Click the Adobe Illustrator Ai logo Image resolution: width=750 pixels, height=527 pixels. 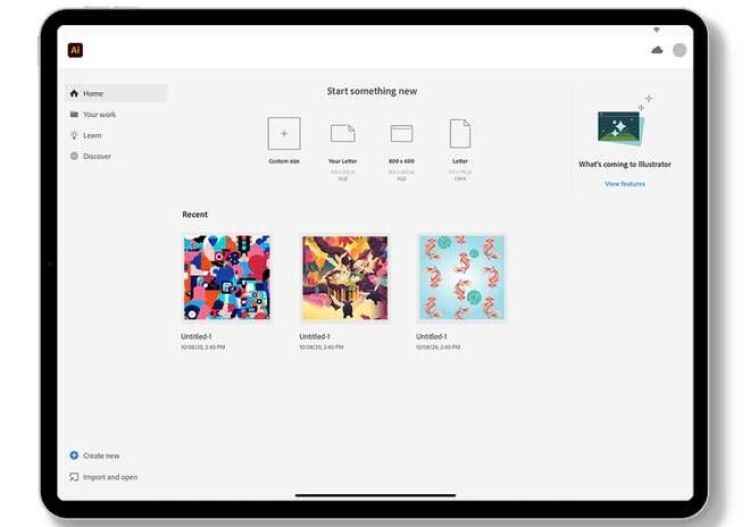coord(75,50)
